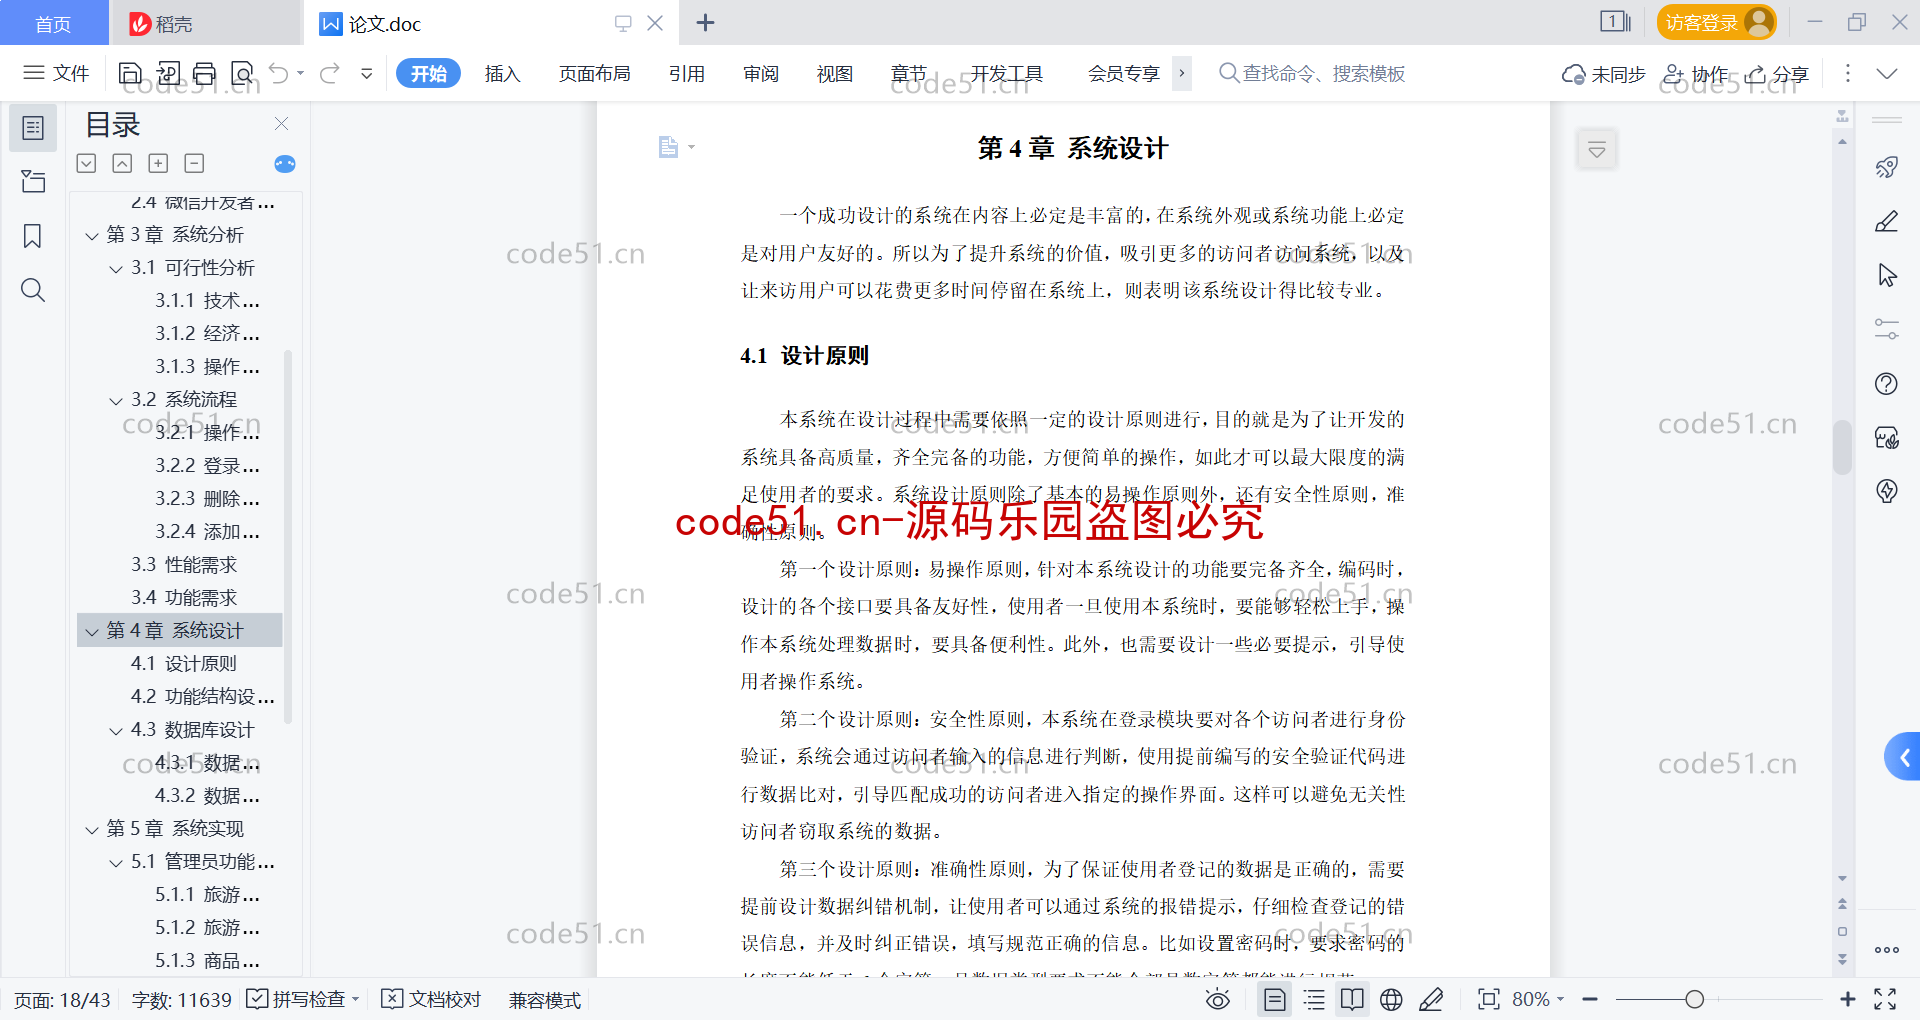Click the zoom out minus button
This screenshot has height=1020, width=1920.
pyautogui.click(x=1590, y=999)
